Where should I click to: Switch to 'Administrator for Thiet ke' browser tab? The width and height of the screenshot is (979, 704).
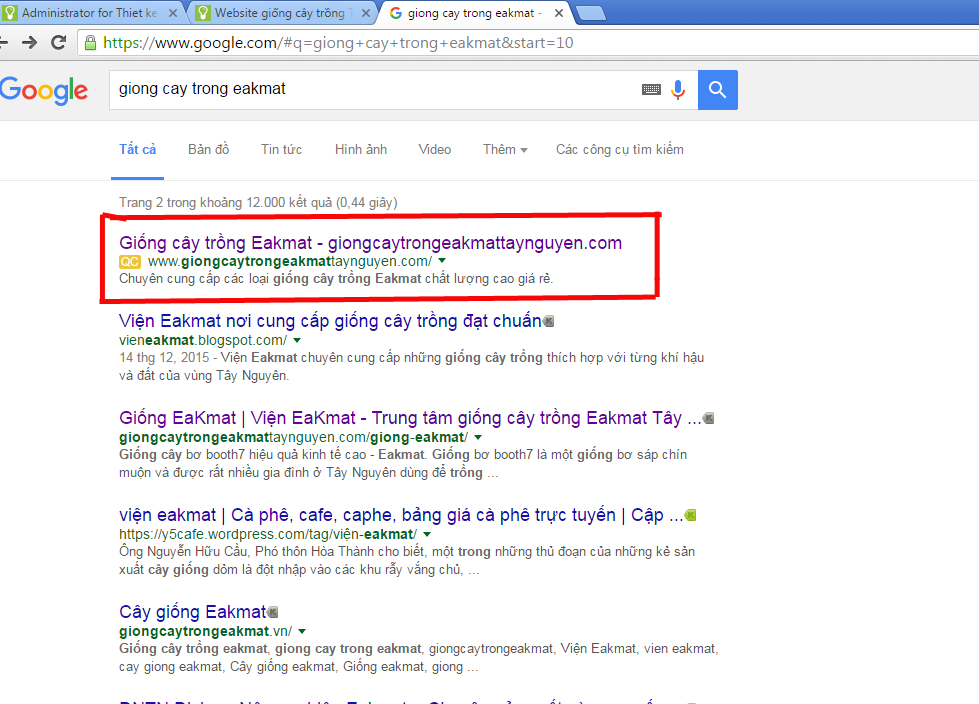click(x=89, y=13)
